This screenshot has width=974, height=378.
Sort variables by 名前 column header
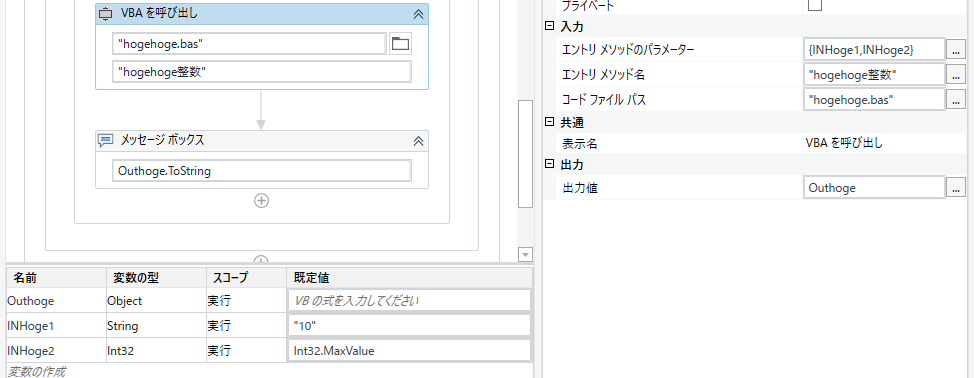tap(56, 277)
